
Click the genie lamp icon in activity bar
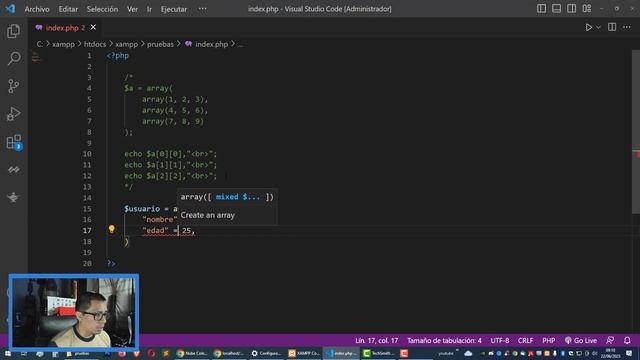pos(13,197)
